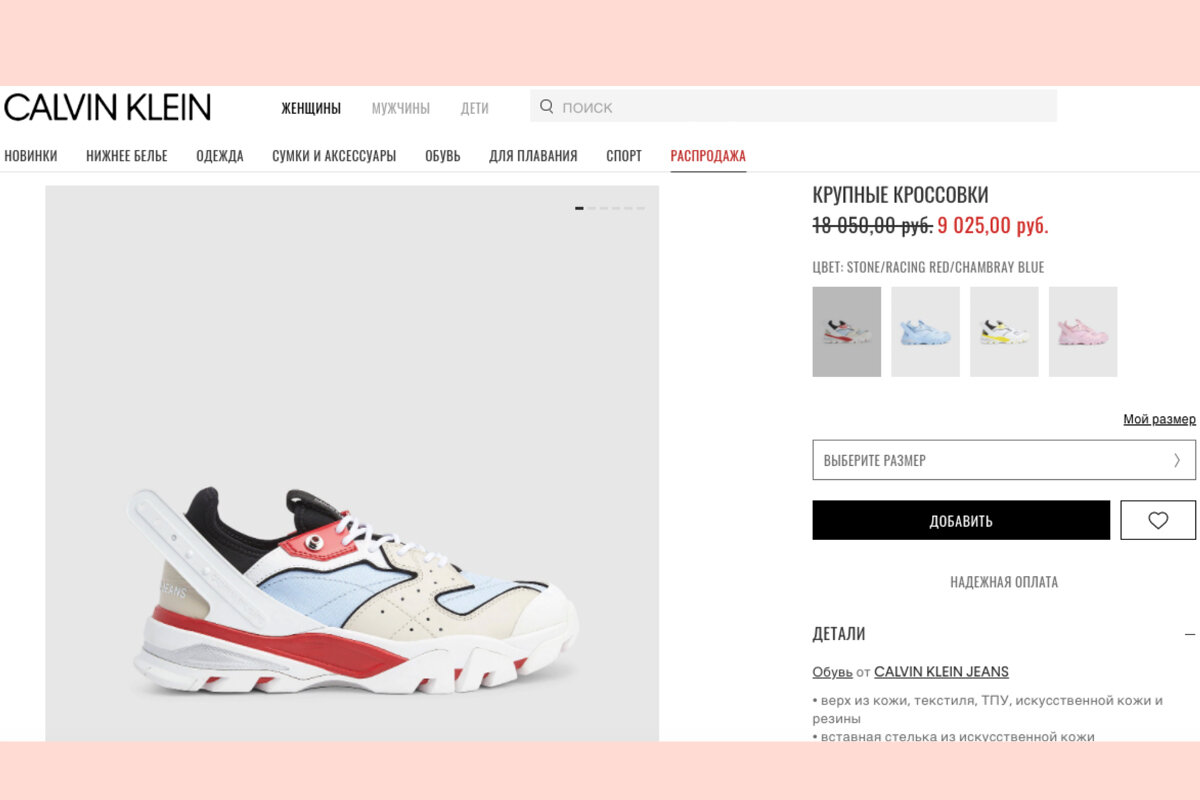The width and height of the screenshot is (1200, 800).
Task: Add sneakers to wishlist with heart icon
Action: (x=1158, y=520)
